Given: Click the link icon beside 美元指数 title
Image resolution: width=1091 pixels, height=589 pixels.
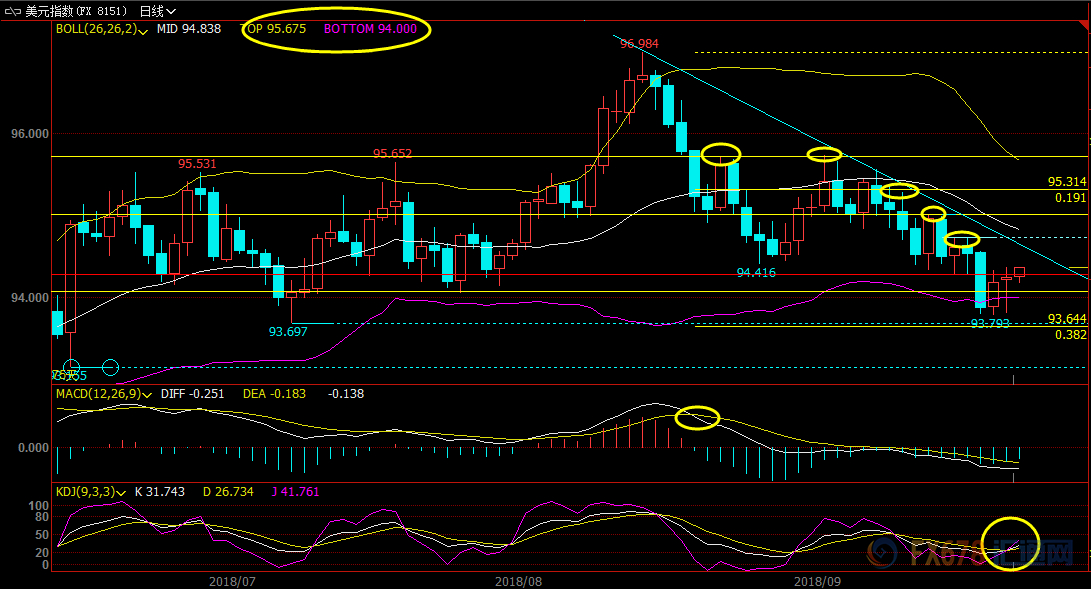Looking at the screenshot, I should (x=13, y=11).
